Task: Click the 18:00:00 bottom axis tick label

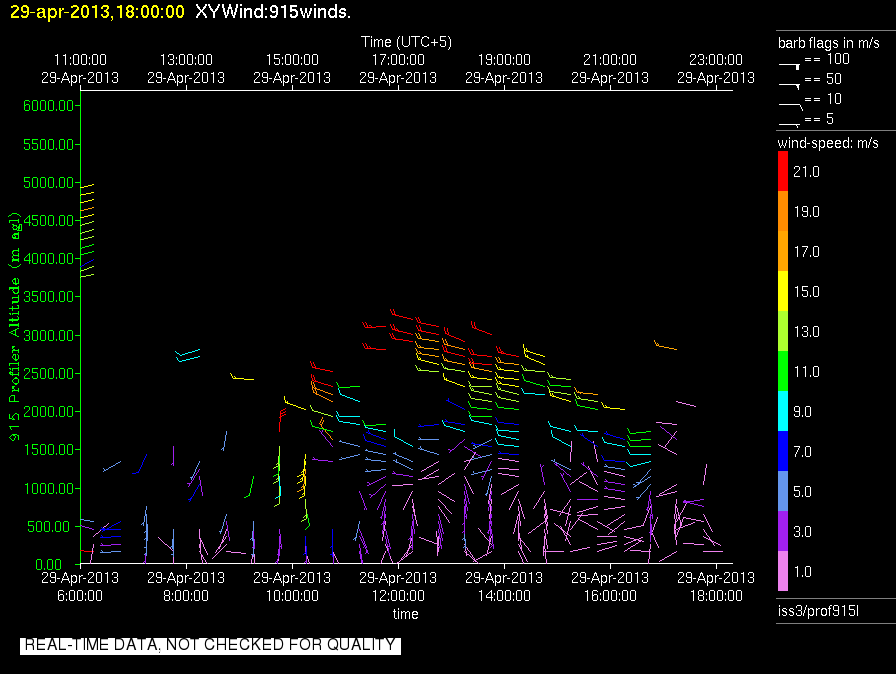Action: click(x=716, y=596)
